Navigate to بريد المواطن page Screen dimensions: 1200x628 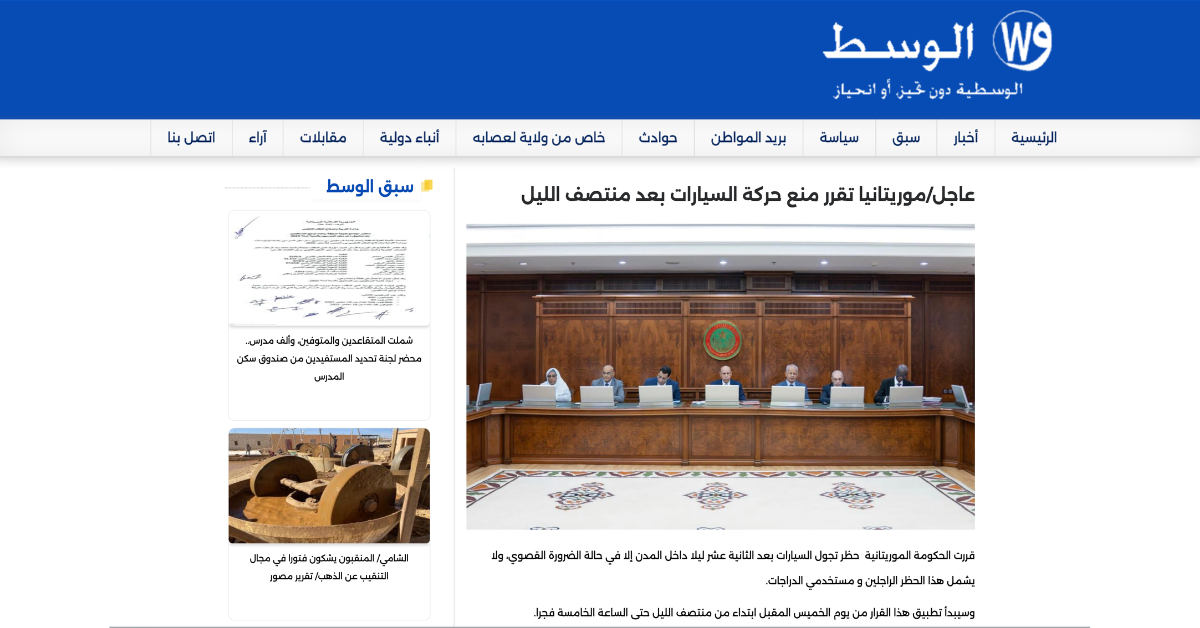(x=748, y=138)
